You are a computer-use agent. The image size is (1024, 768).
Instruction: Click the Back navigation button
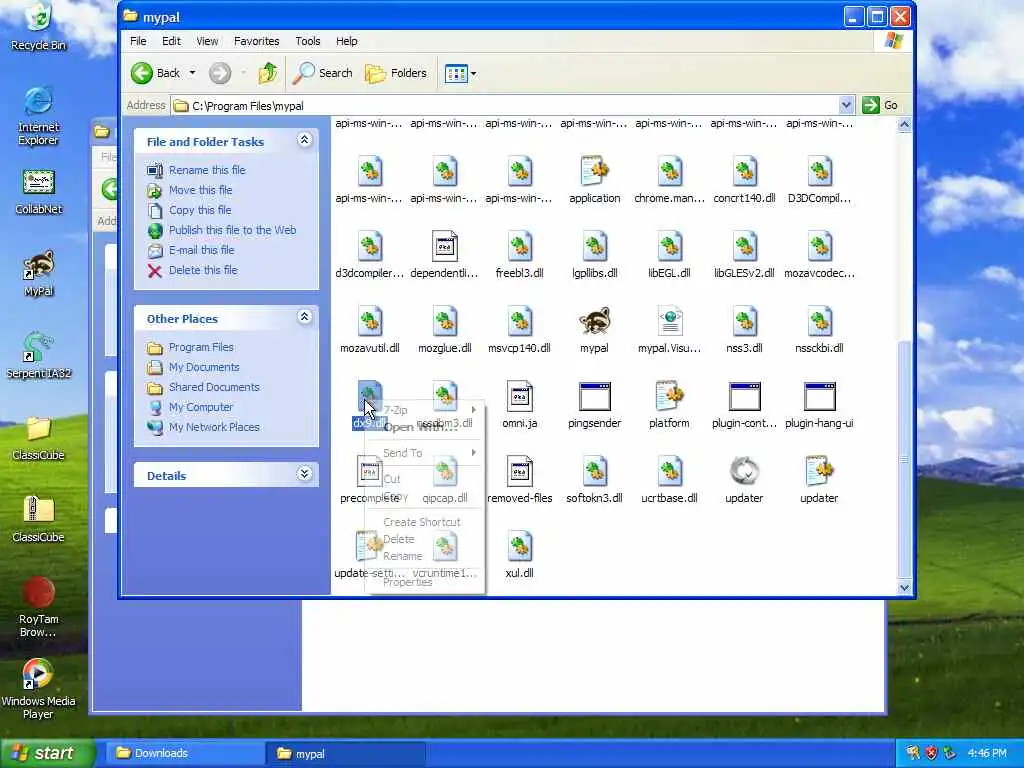click(x=155, y=73)
